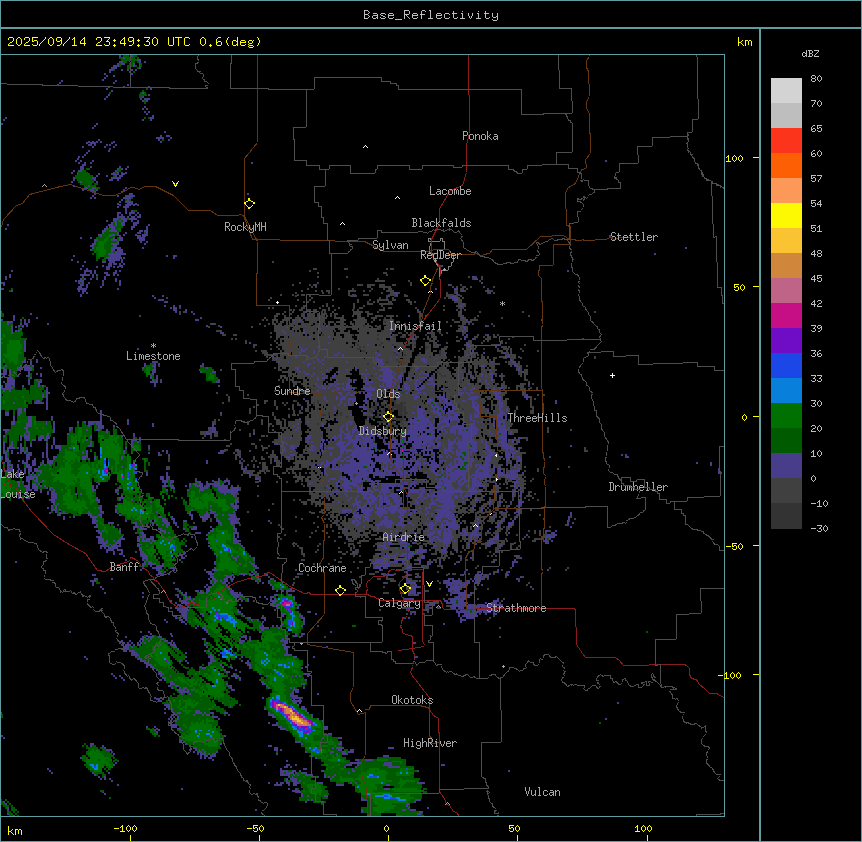Click the -10 value in the dBZ legend
This screenshot has width=862, height=842.
pyautogui.click(x=819, y=503)
